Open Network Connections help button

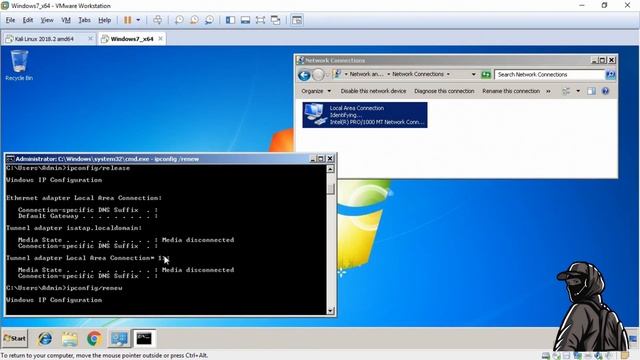click(606, 91)
